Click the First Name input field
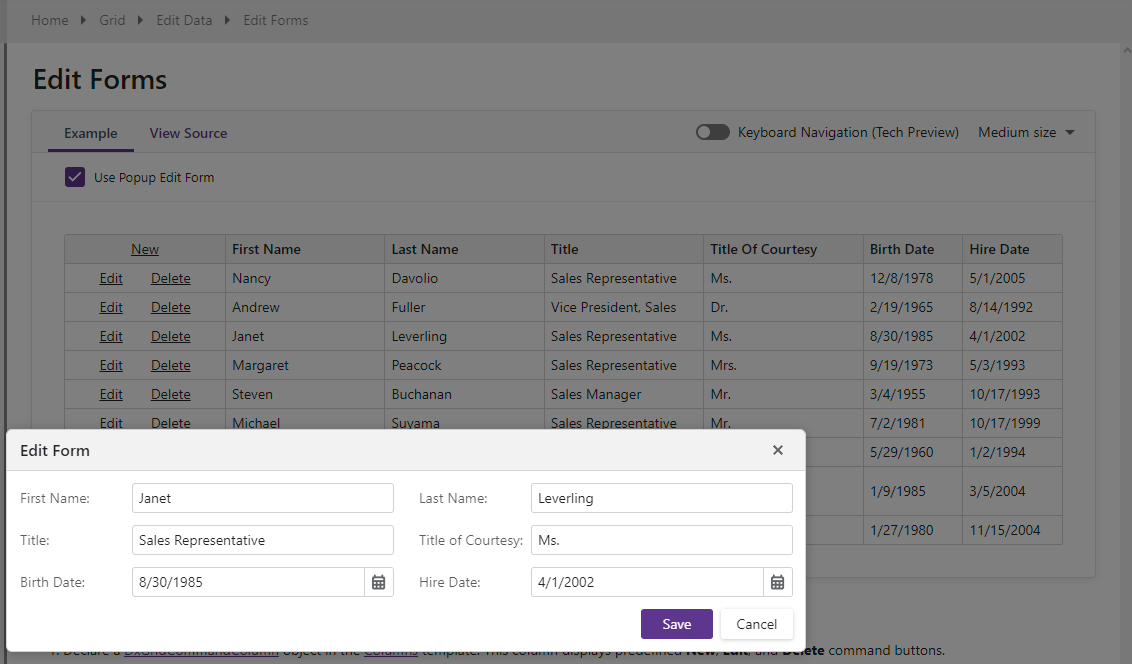 [262, 498]
